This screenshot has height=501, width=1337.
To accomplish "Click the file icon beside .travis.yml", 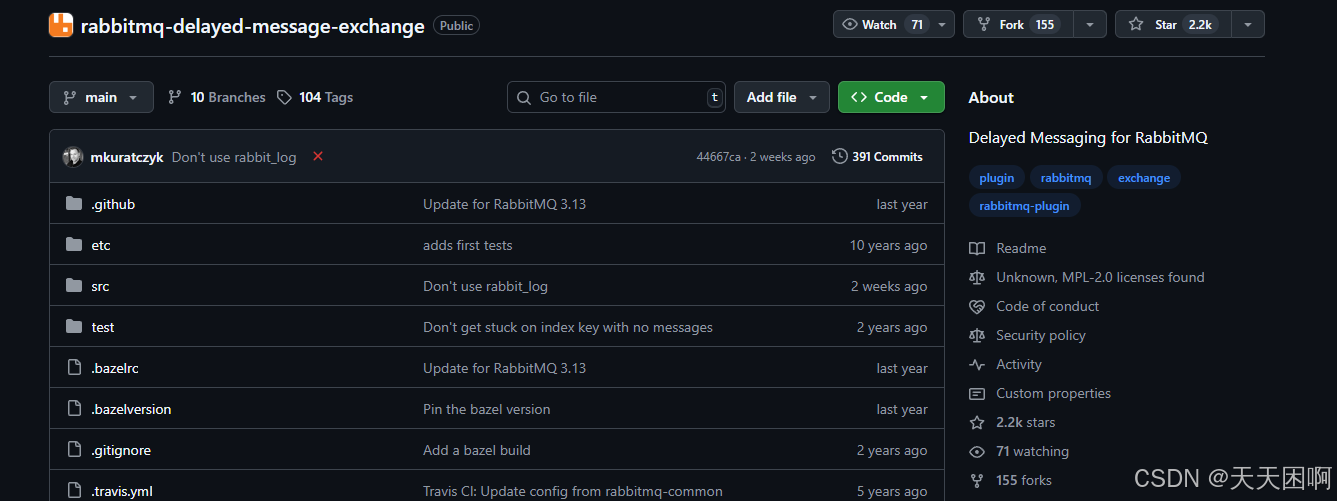I will (x=73, y=491).
